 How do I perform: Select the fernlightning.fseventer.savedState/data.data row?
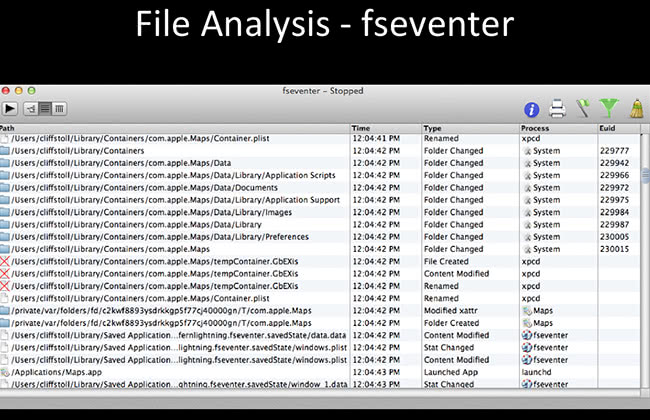320,335
